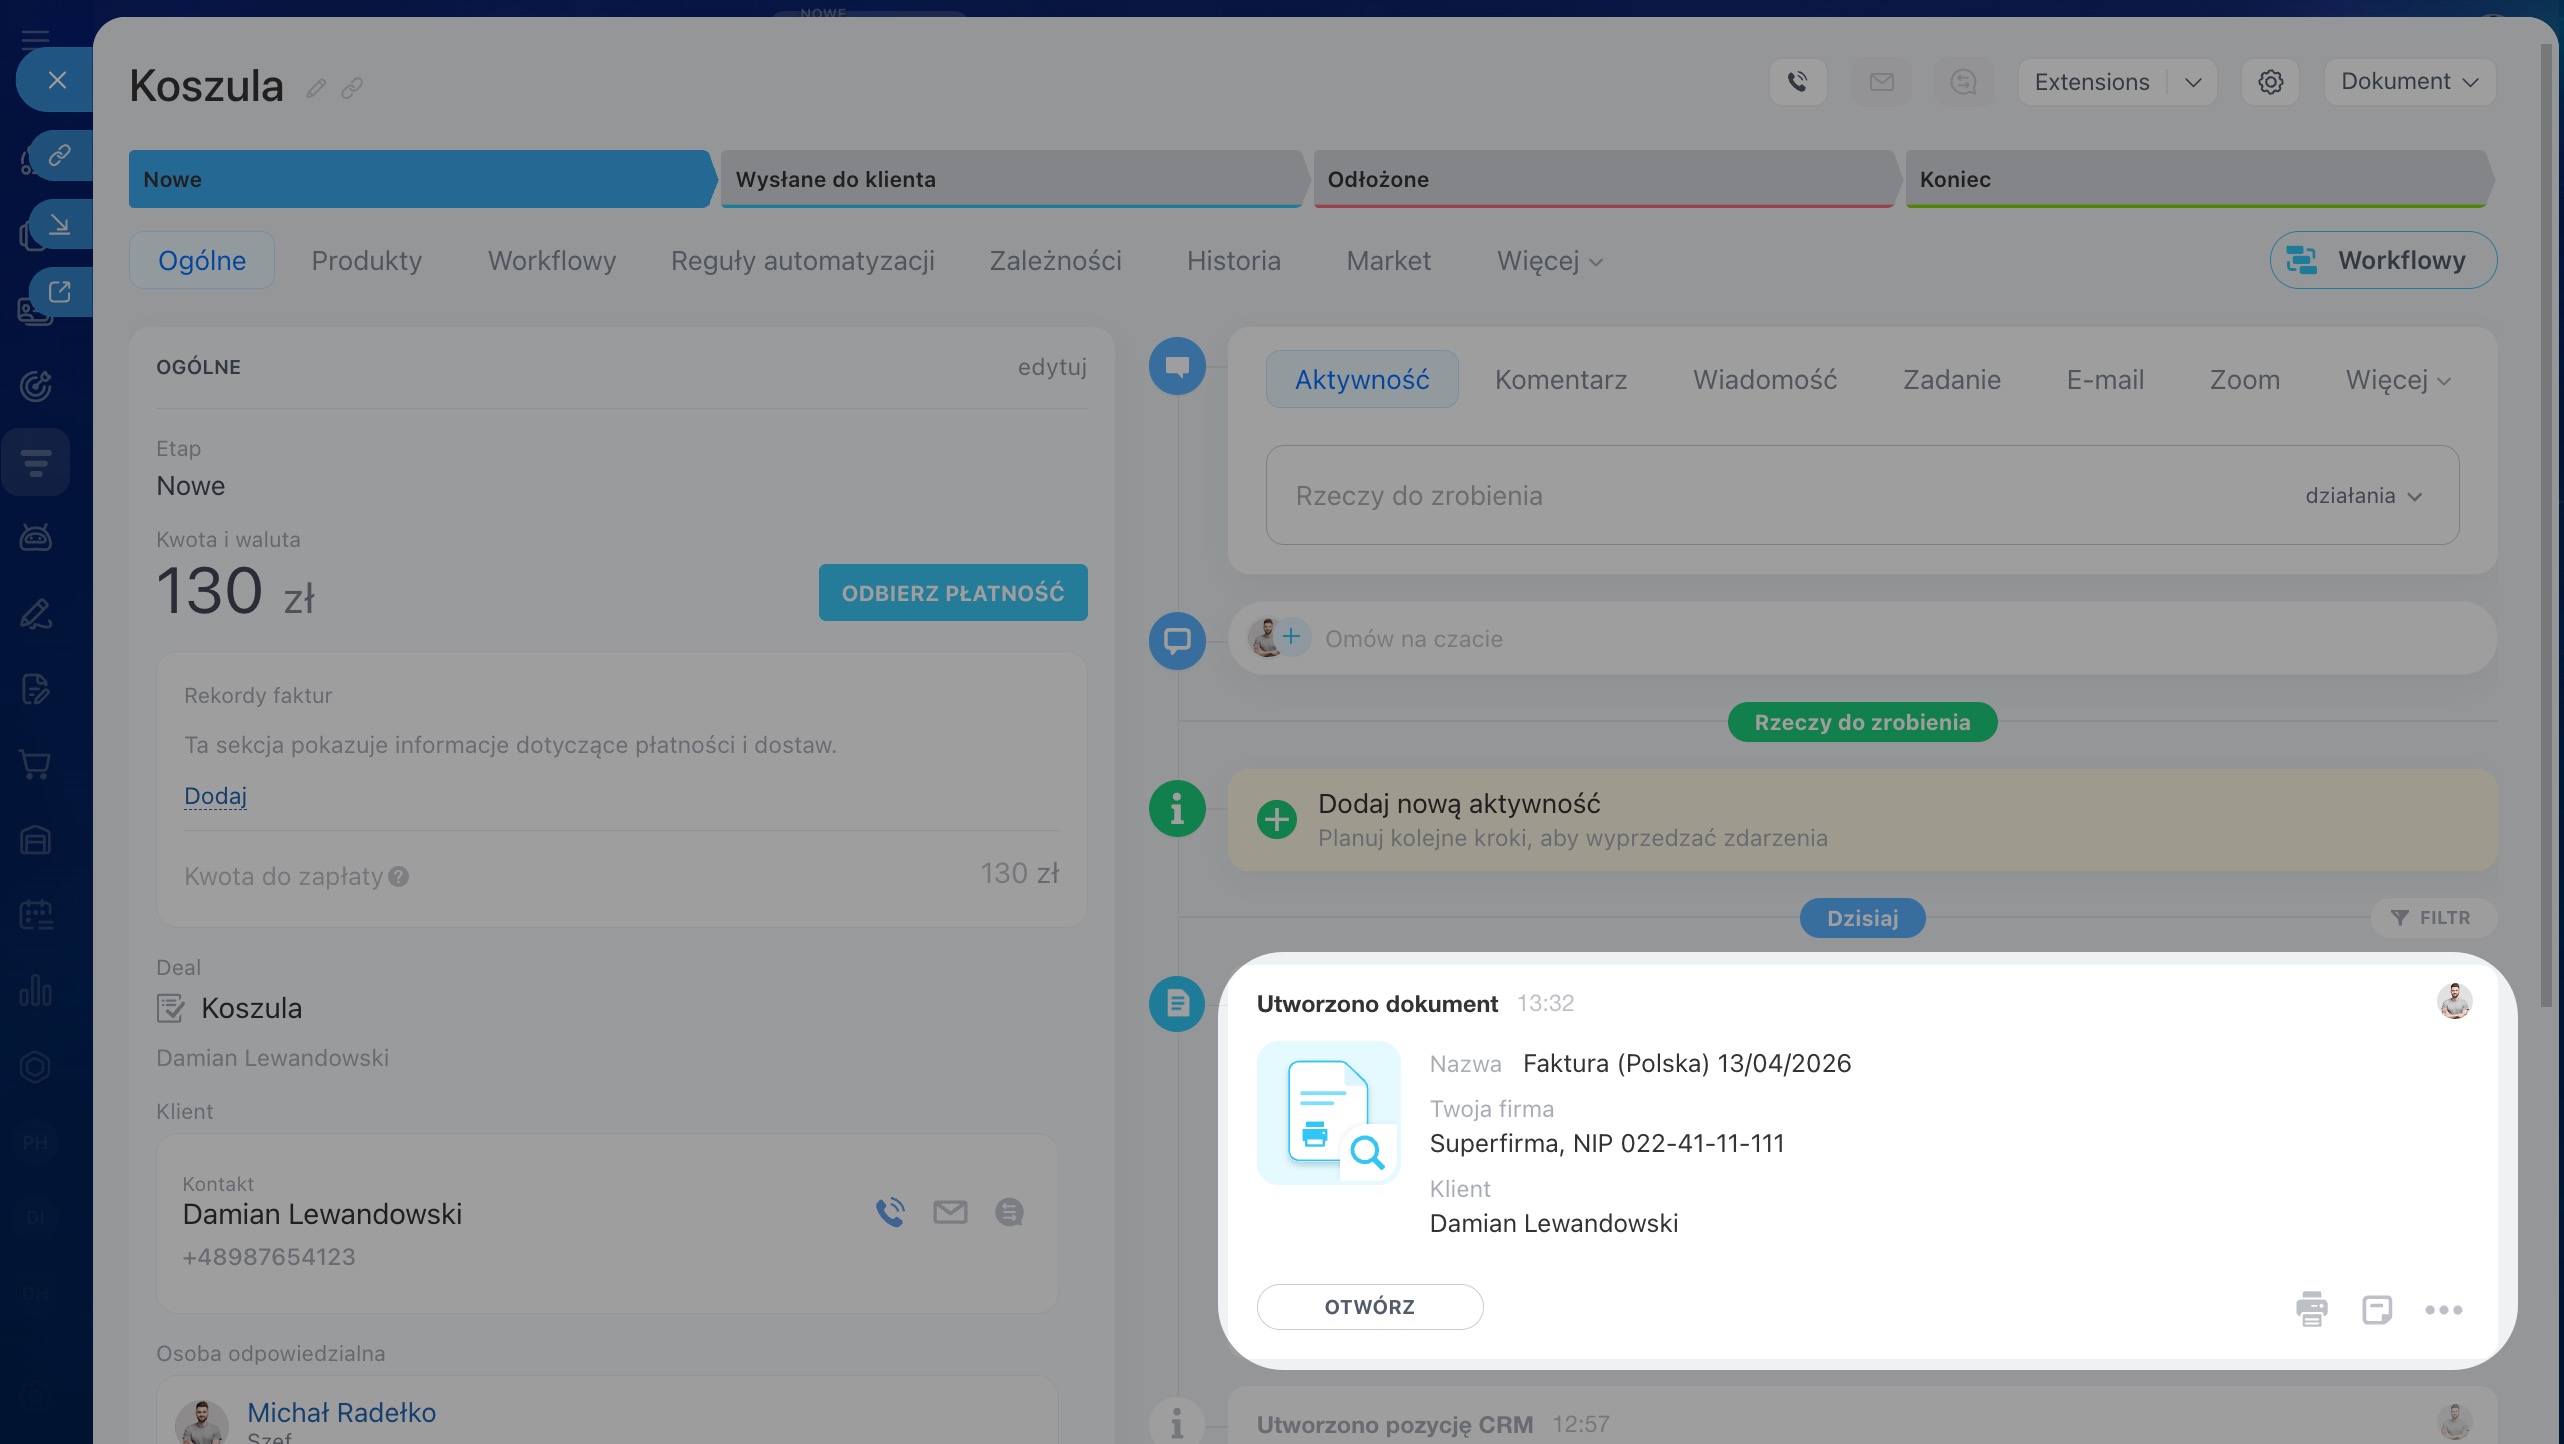Click the note icon beside the printer

pos(2376,1309)
